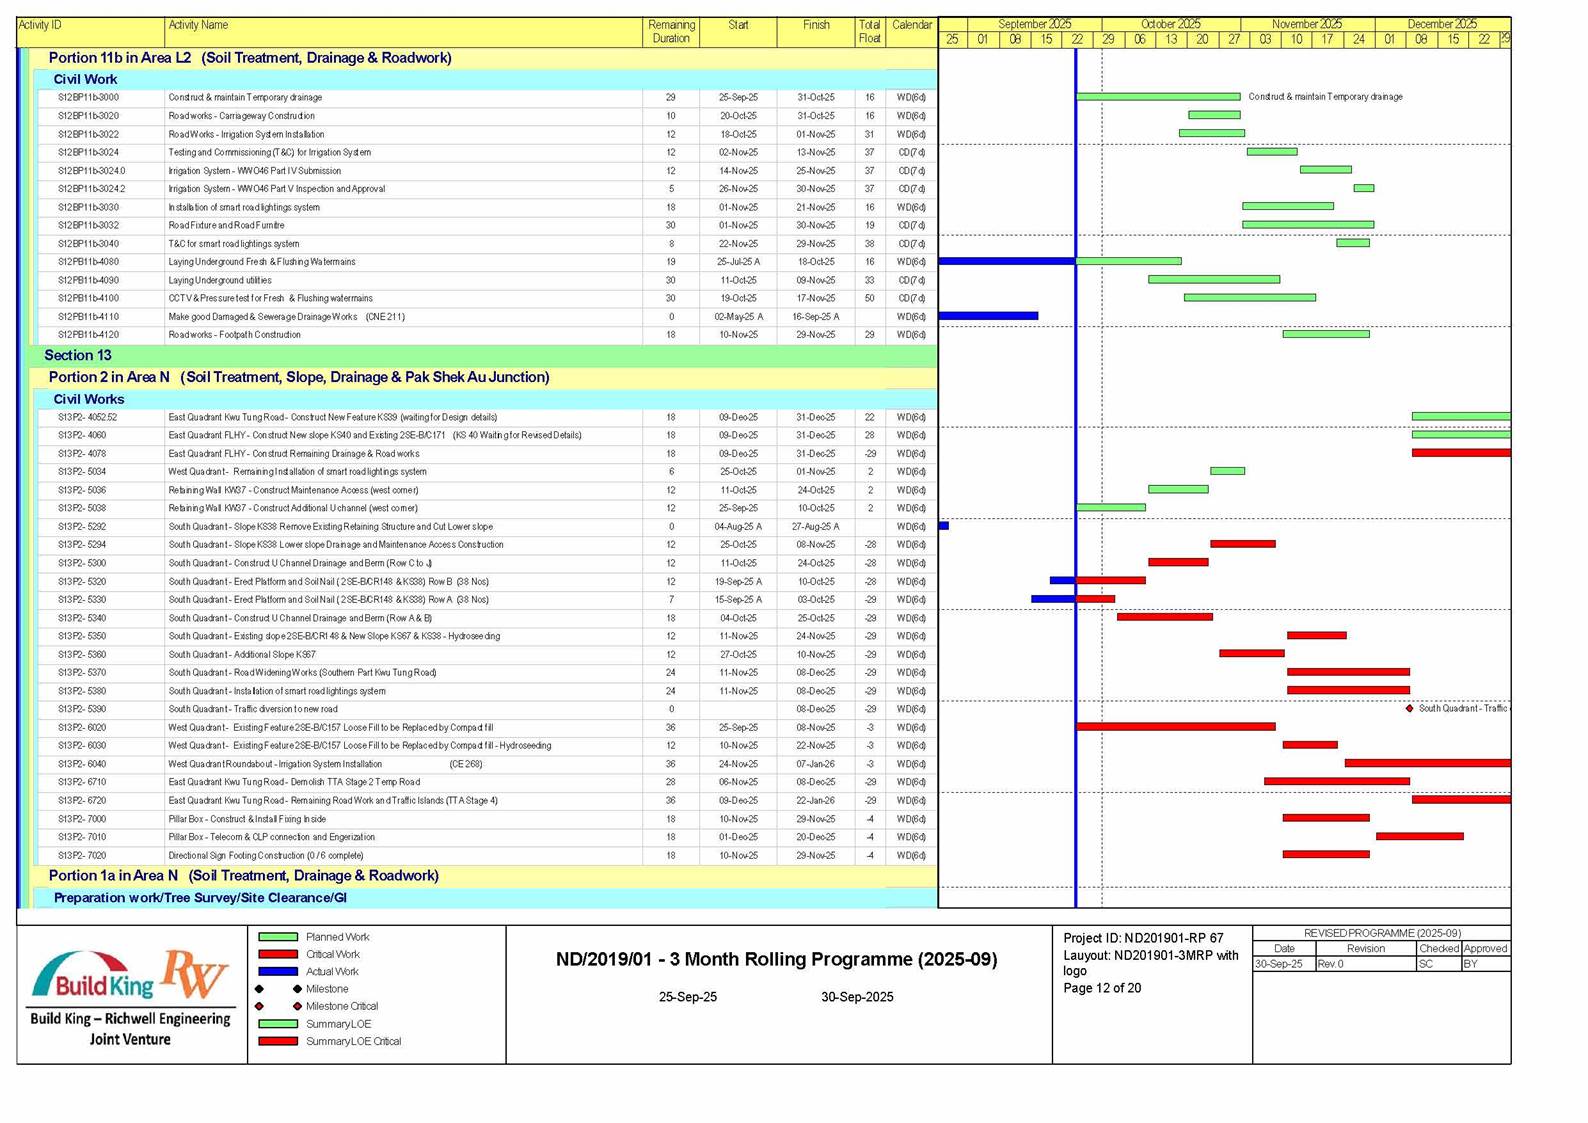
Task: Collapse Portion 11b in Area L2 group
Action: pyautogui.click(x=250, y=58)
